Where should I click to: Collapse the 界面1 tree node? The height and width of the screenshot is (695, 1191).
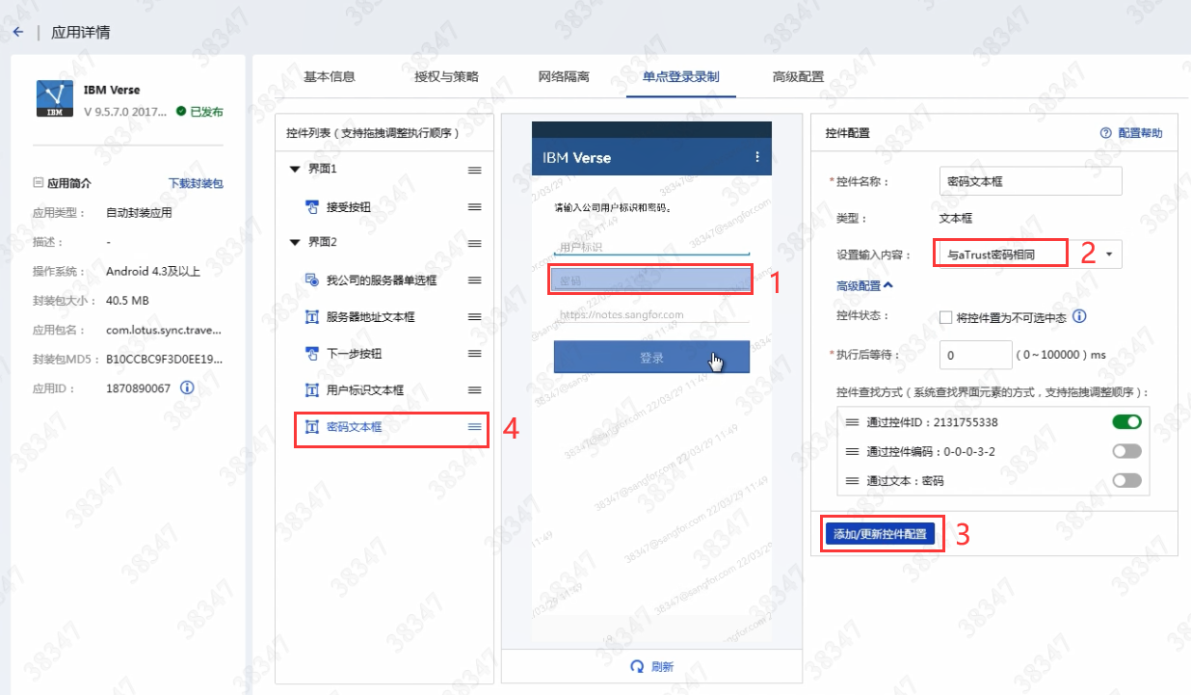click(295, 169)
